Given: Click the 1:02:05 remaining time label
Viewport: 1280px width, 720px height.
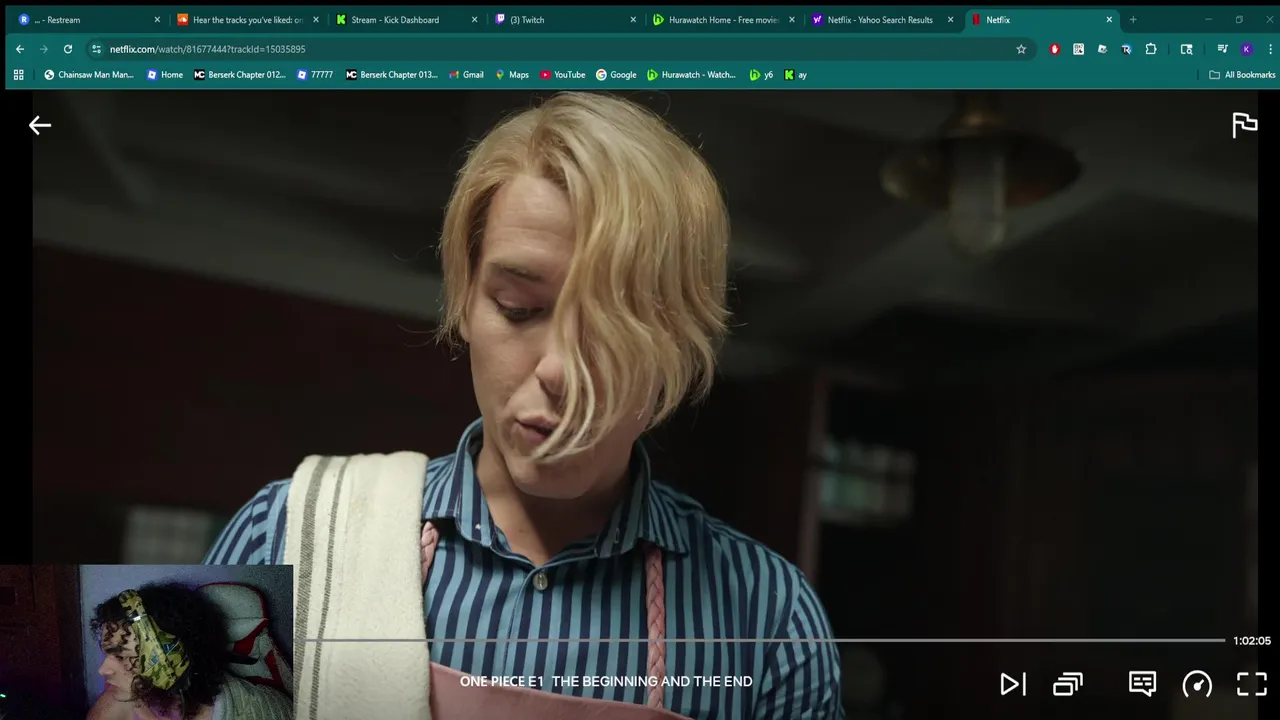Looking at the screenshot, I should [x=1252, y=641].
